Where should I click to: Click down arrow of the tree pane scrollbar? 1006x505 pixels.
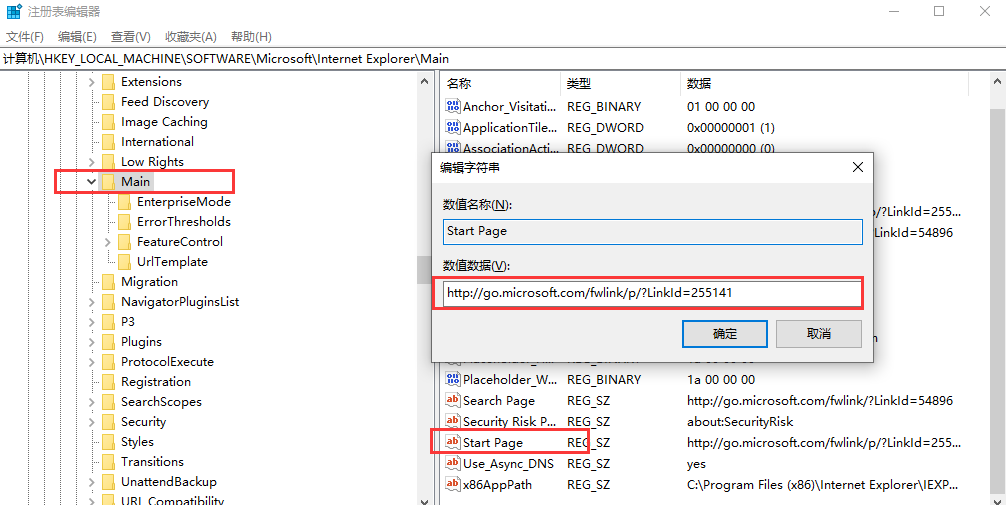[x=424, y=501]
